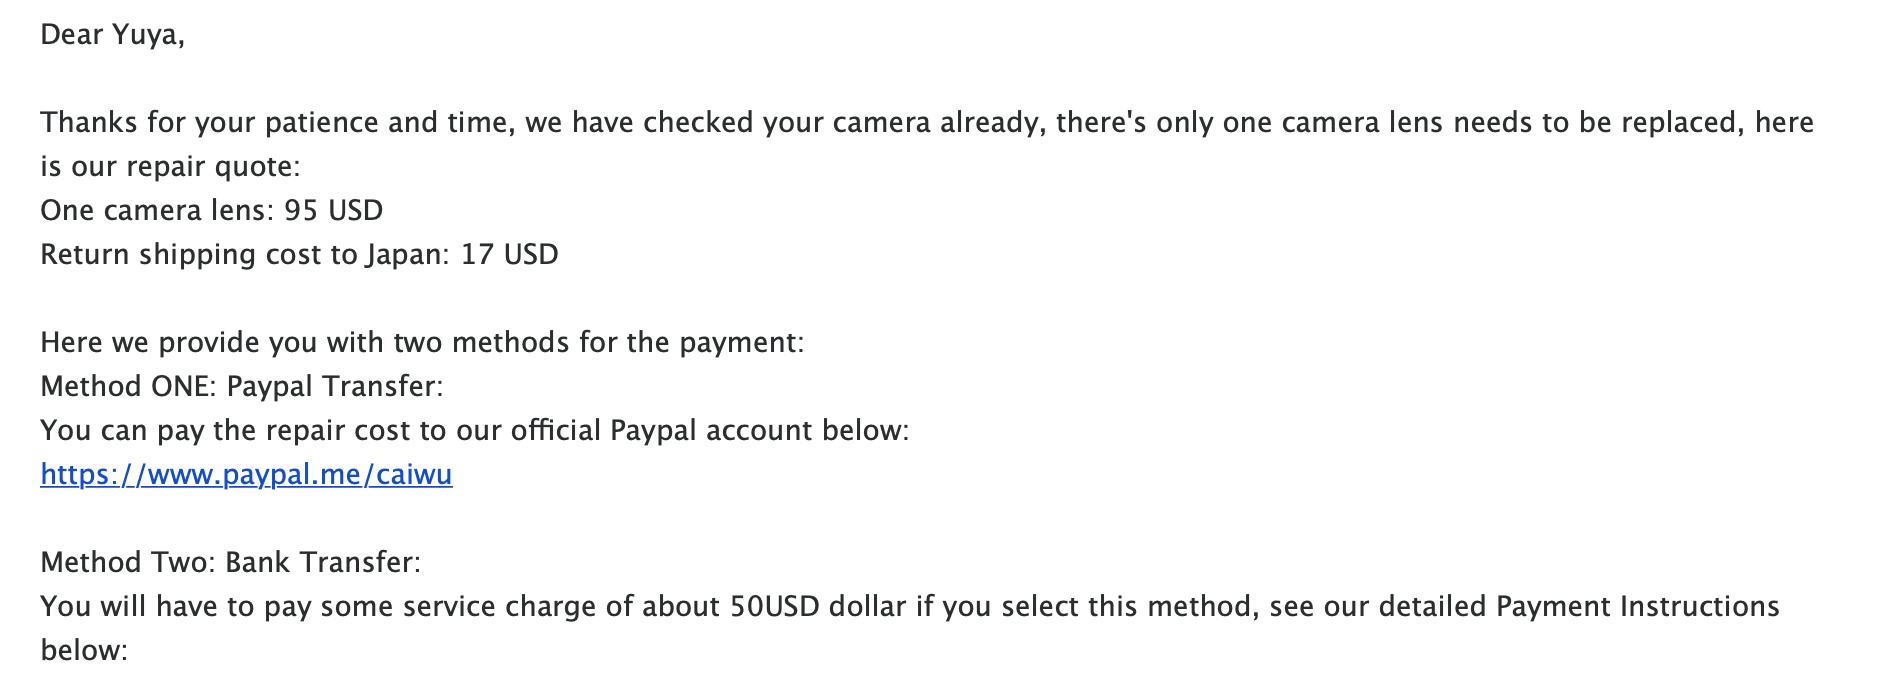Click the words 'Payment Instructions'
1880x694 pixels.
click(1638, 607)
